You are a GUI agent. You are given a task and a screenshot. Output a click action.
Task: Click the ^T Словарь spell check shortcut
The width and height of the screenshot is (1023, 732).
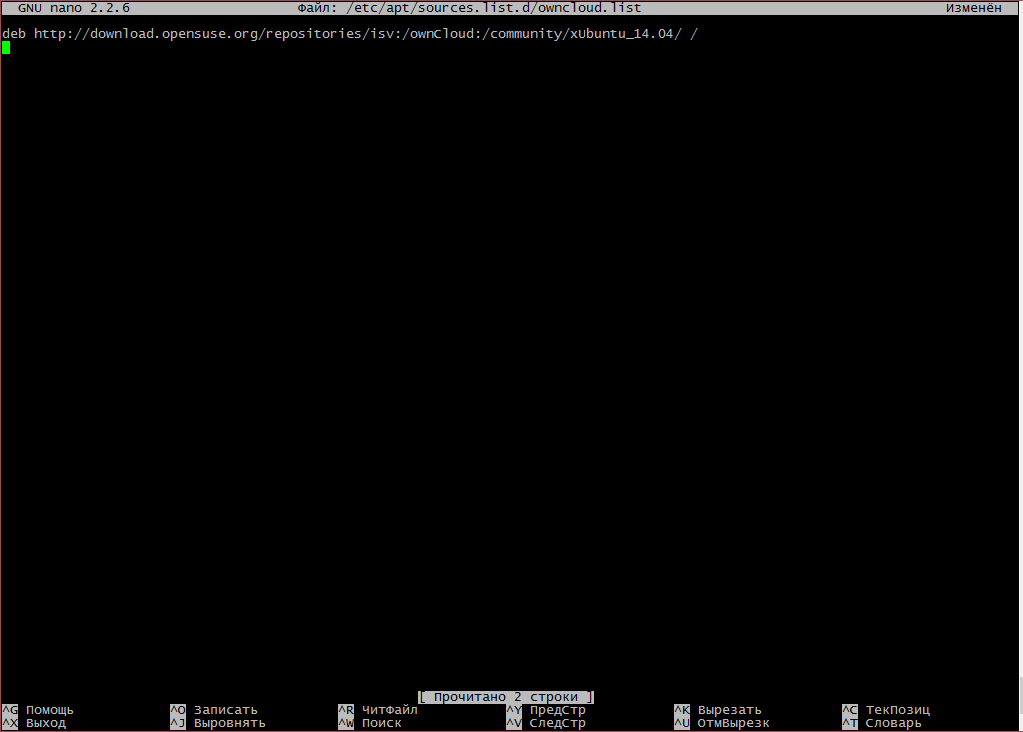(x=881, y=723)
